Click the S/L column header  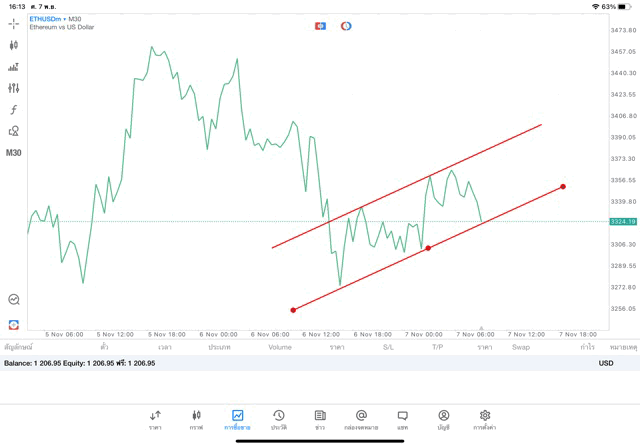coord(388,347)
